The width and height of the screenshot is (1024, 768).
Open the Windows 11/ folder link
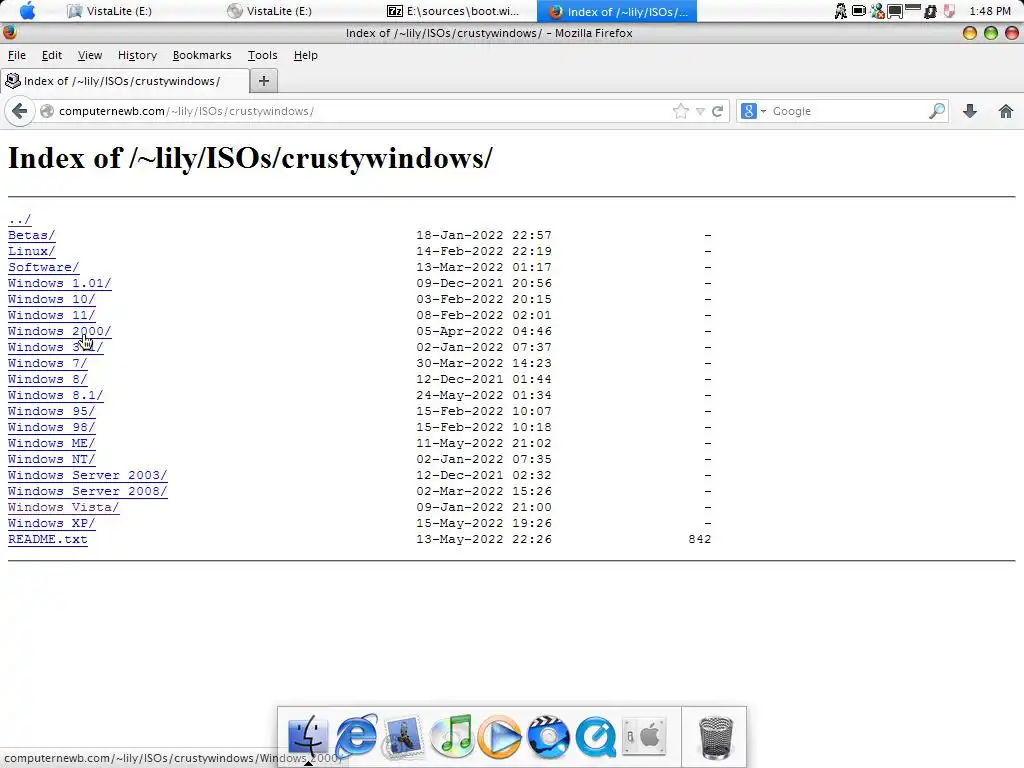52,315
